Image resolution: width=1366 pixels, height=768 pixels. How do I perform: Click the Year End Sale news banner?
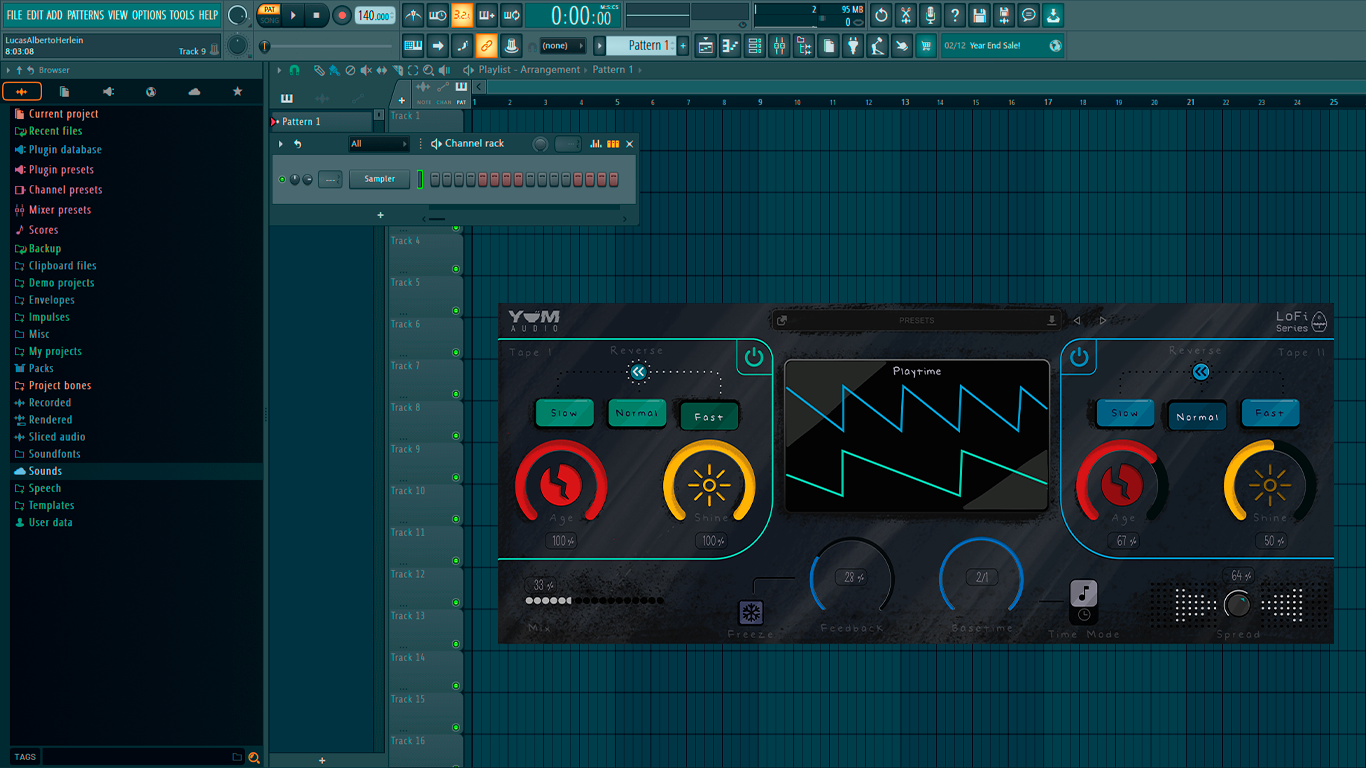[1002, 45]
